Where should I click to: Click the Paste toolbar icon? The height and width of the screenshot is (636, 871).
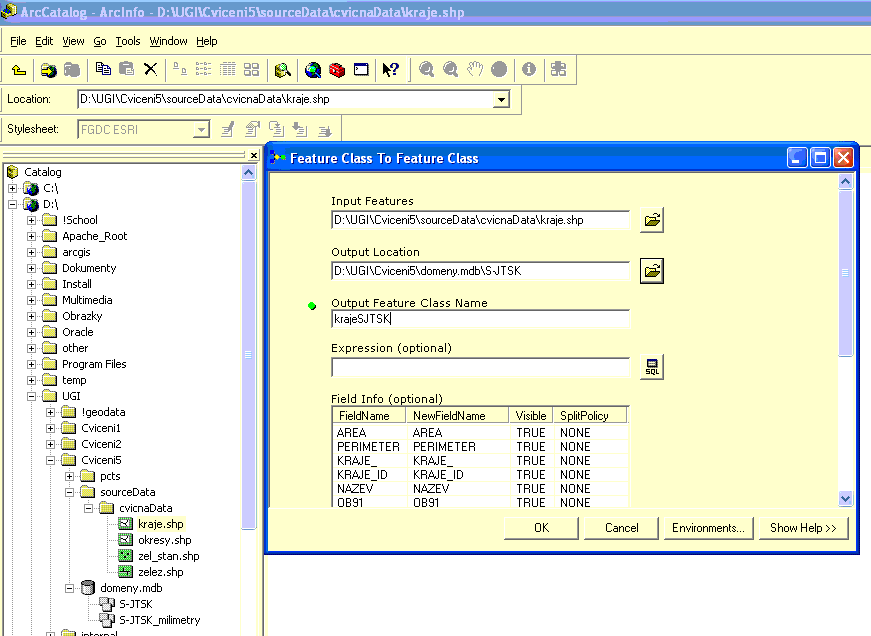(127, 69)
